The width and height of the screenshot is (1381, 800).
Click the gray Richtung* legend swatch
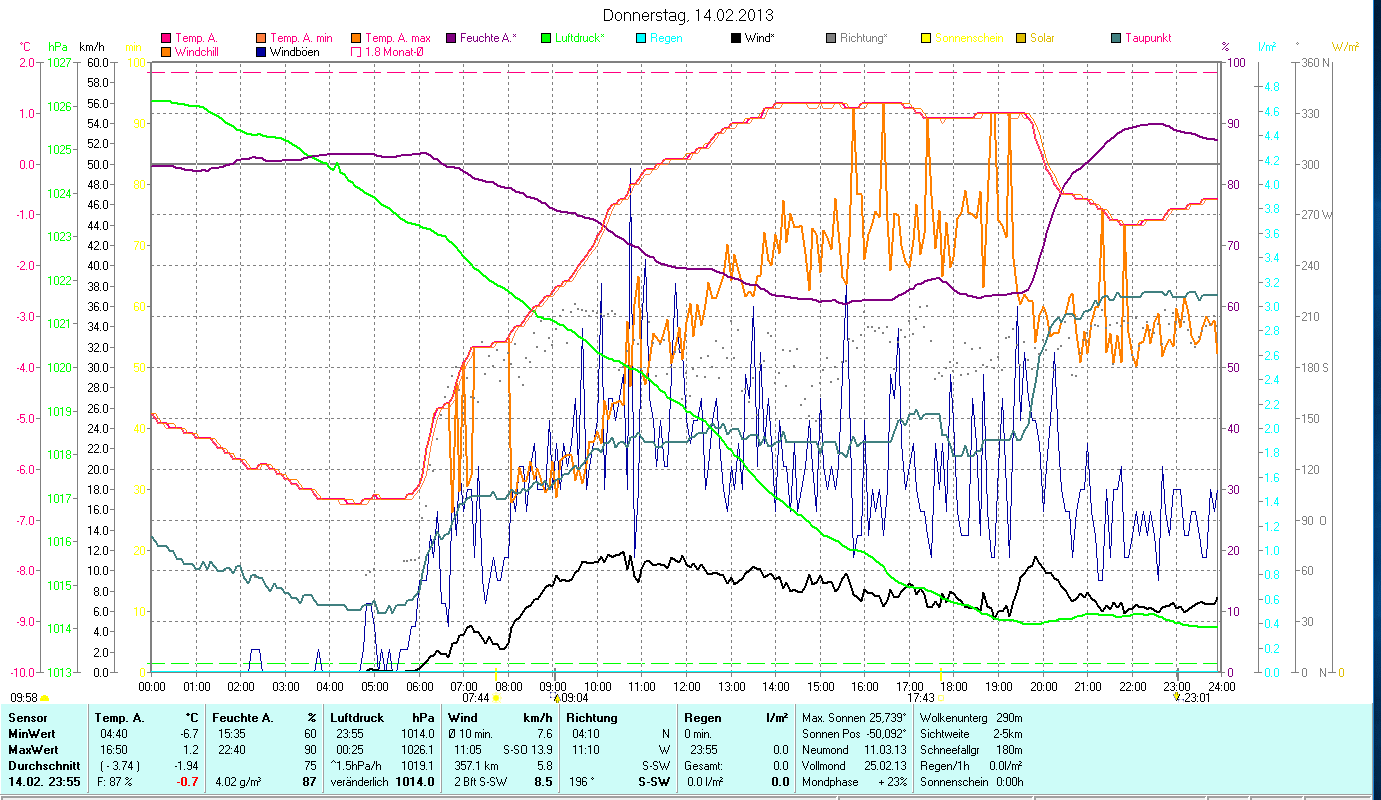pos(831,38)
